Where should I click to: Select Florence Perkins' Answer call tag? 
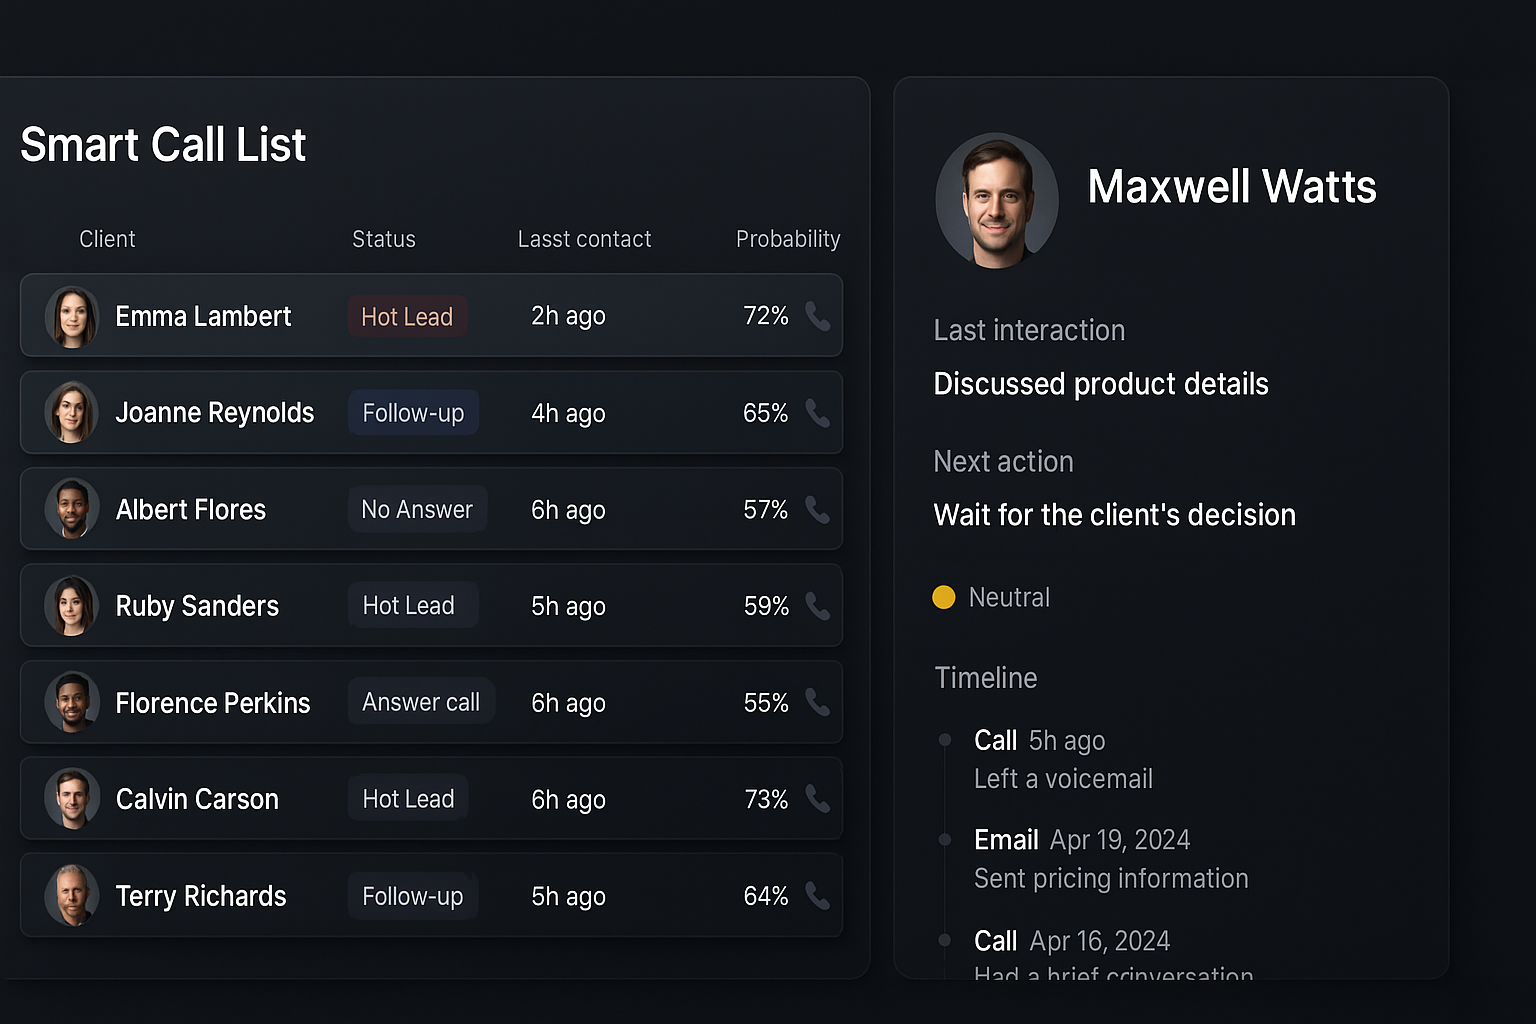(421, 702)
